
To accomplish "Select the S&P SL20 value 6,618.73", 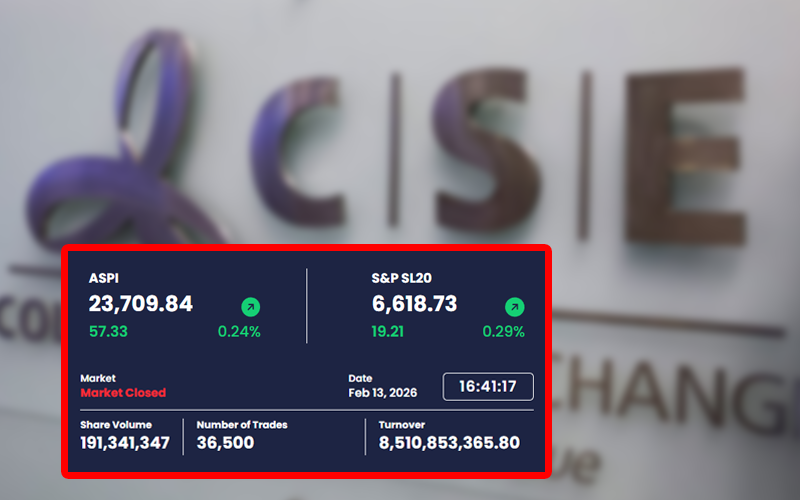I will [x=414, y=304].
